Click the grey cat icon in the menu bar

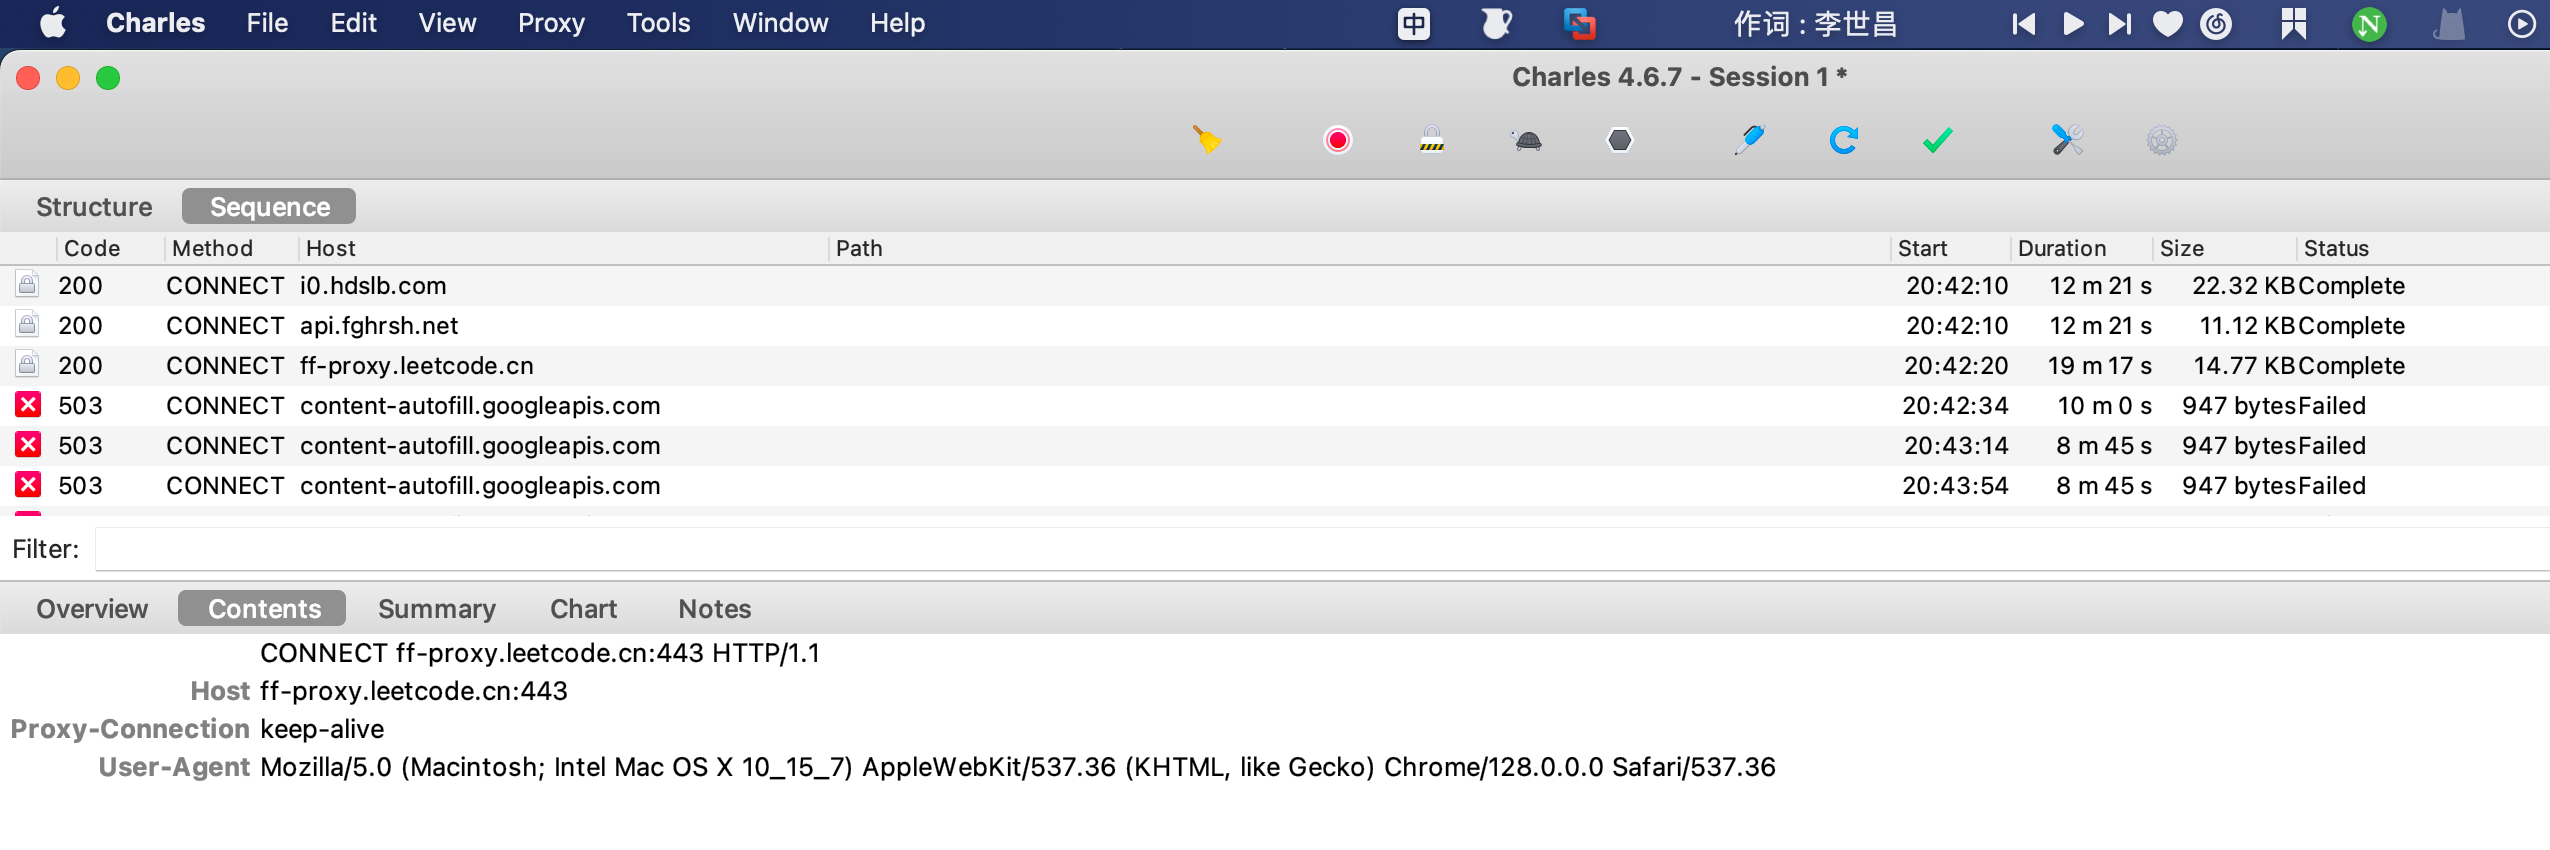2449,24
